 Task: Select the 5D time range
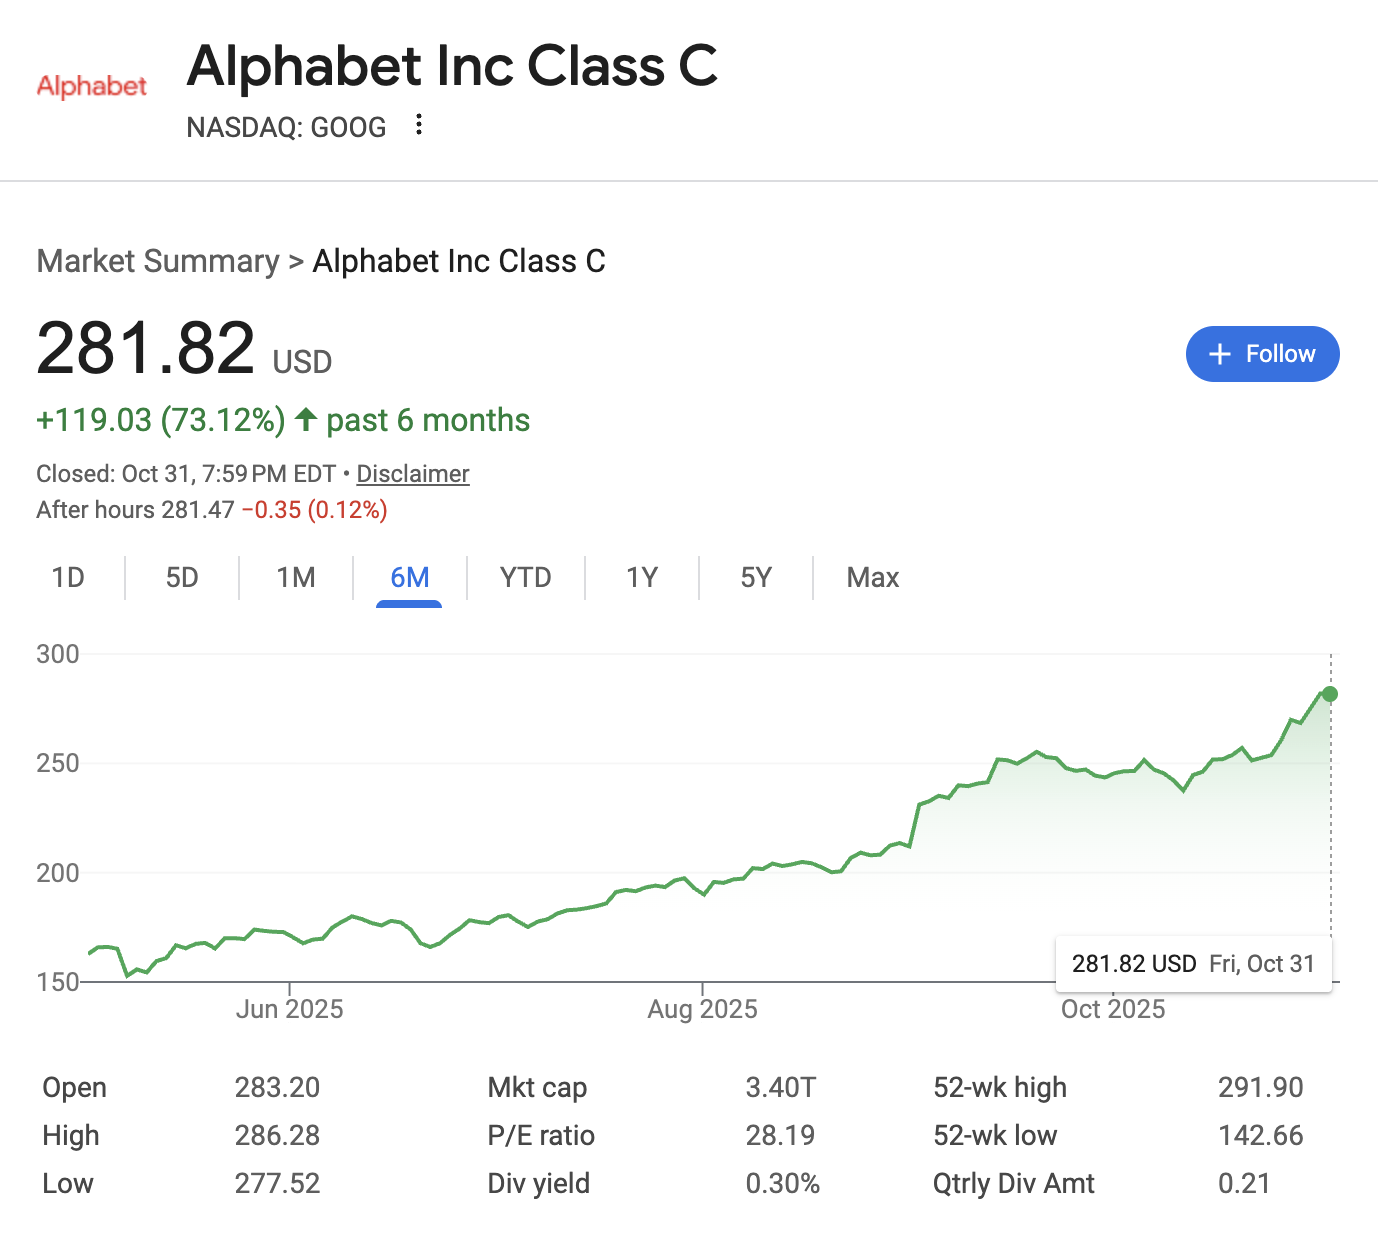(182, 578)
